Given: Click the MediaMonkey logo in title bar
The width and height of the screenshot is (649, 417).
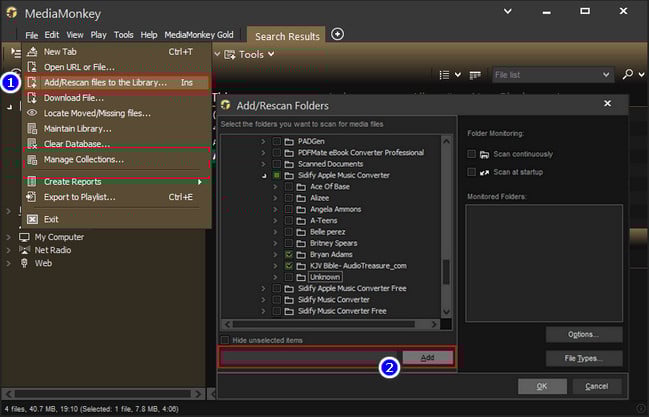Looking at the screenshot, I should 12,13.
